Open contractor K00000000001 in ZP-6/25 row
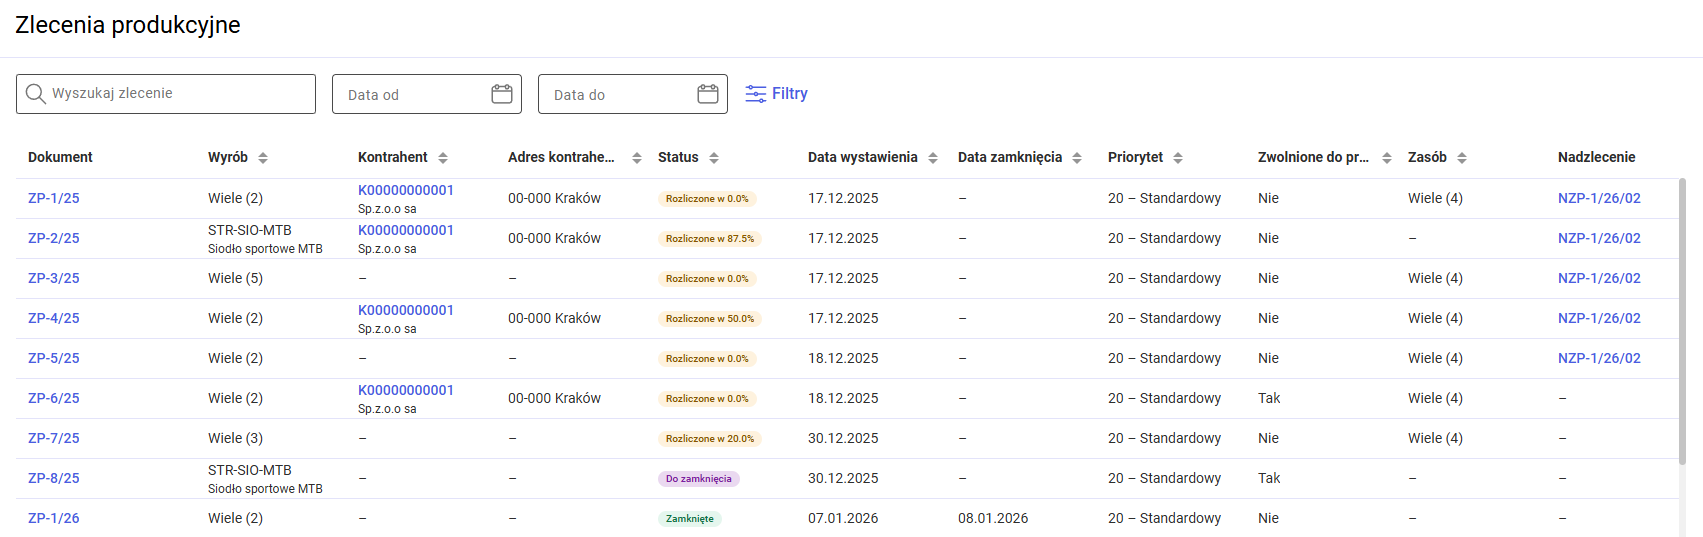 tap(406, 390)
